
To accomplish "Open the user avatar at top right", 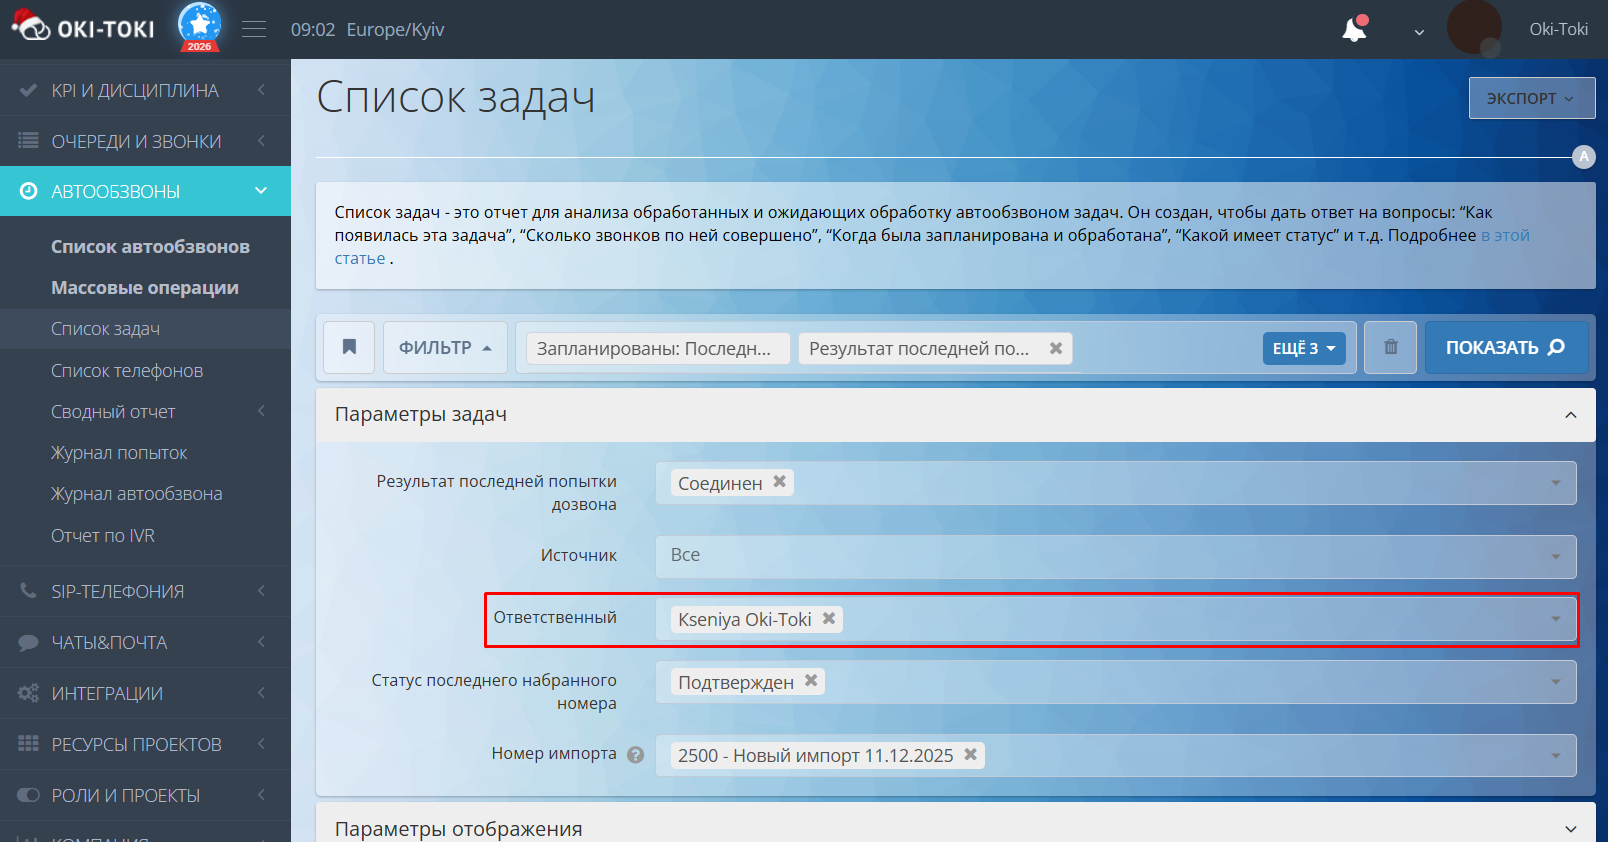I will coord(1473,29).
